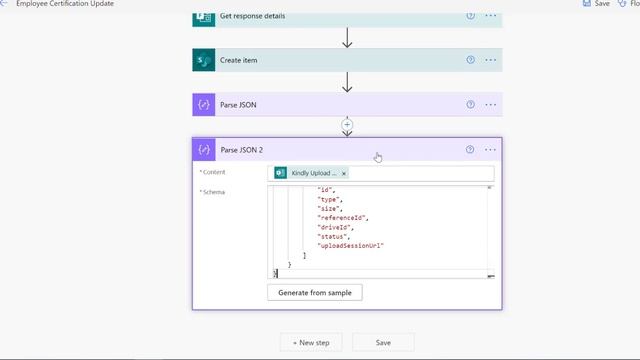Viewport: 640px width, 360px height.
Task: Click the Flow checker icon in the top bar
Action: click(622, 3)
